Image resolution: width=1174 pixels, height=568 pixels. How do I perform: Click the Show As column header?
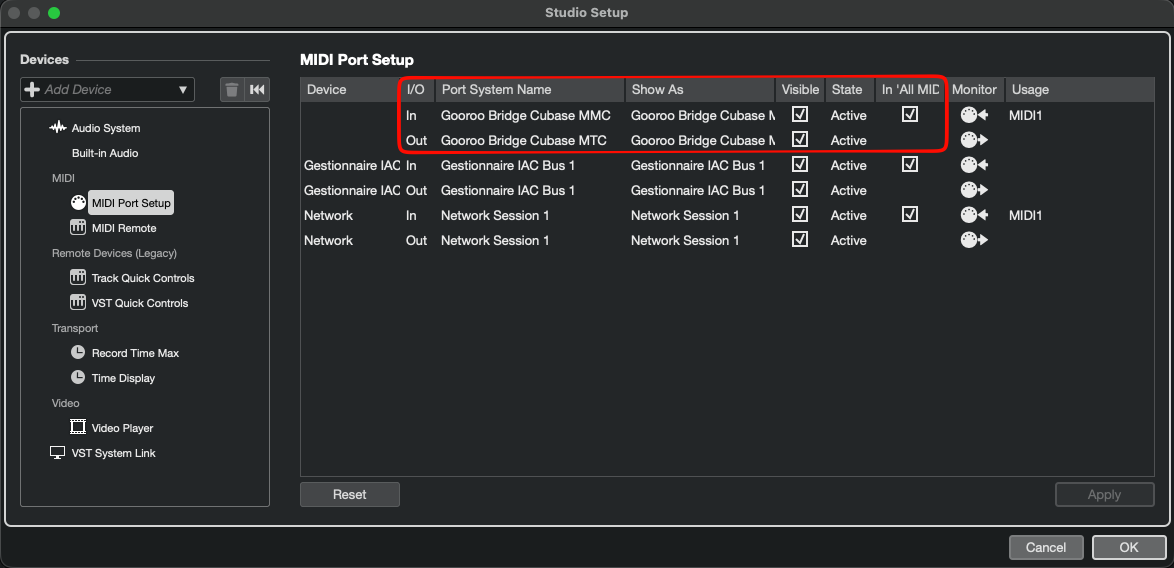700,90
